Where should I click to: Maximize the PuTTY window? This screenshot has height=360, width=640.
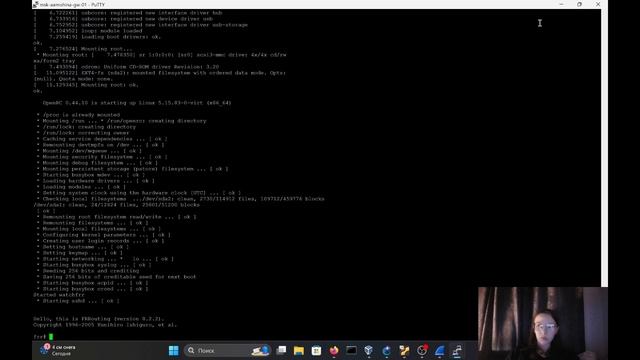tap(580, 4)
